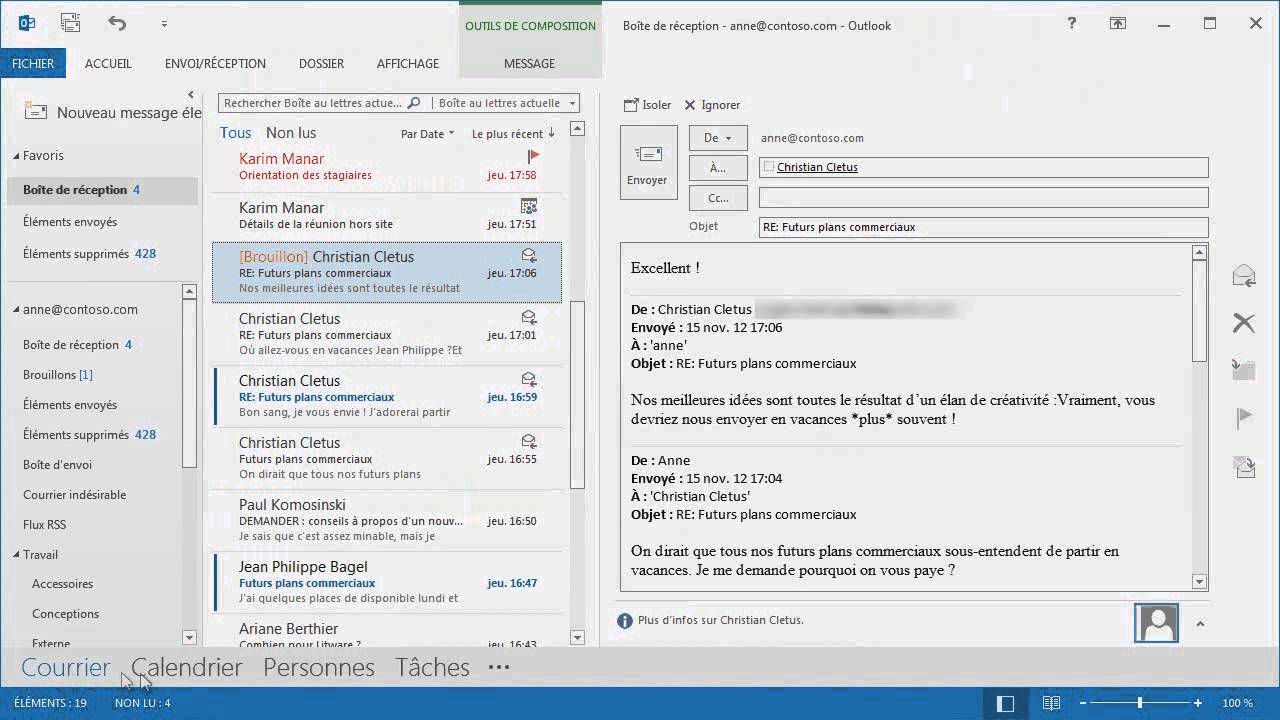Click replied icon on the 16:59 Christian Cletus message
This screenshot has width=1280, height=720.
click(529, 379)
